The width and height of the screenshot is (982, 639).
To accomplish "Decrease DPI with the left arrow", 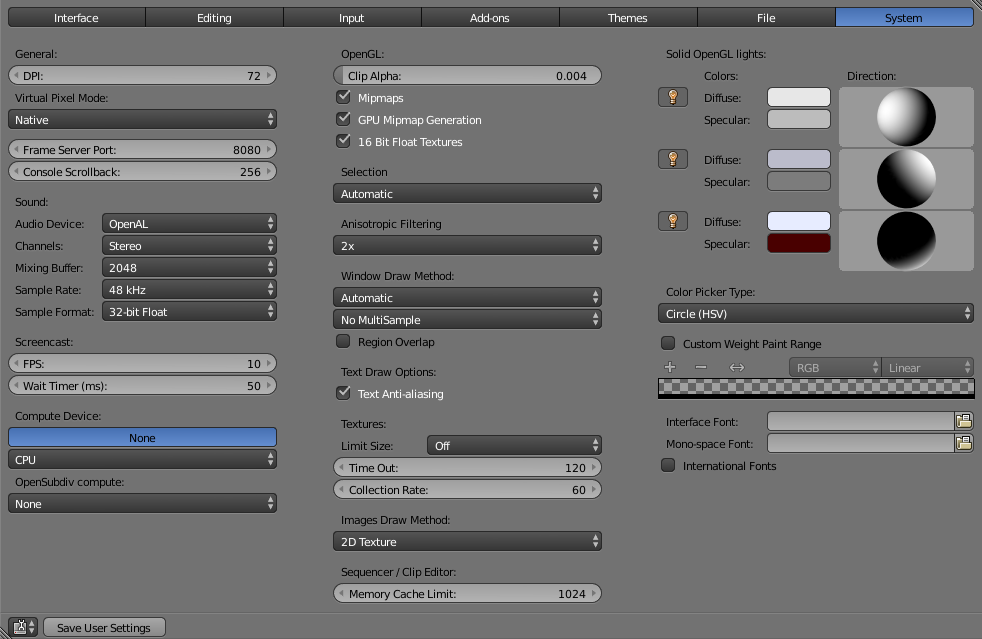I will point(16,75).
